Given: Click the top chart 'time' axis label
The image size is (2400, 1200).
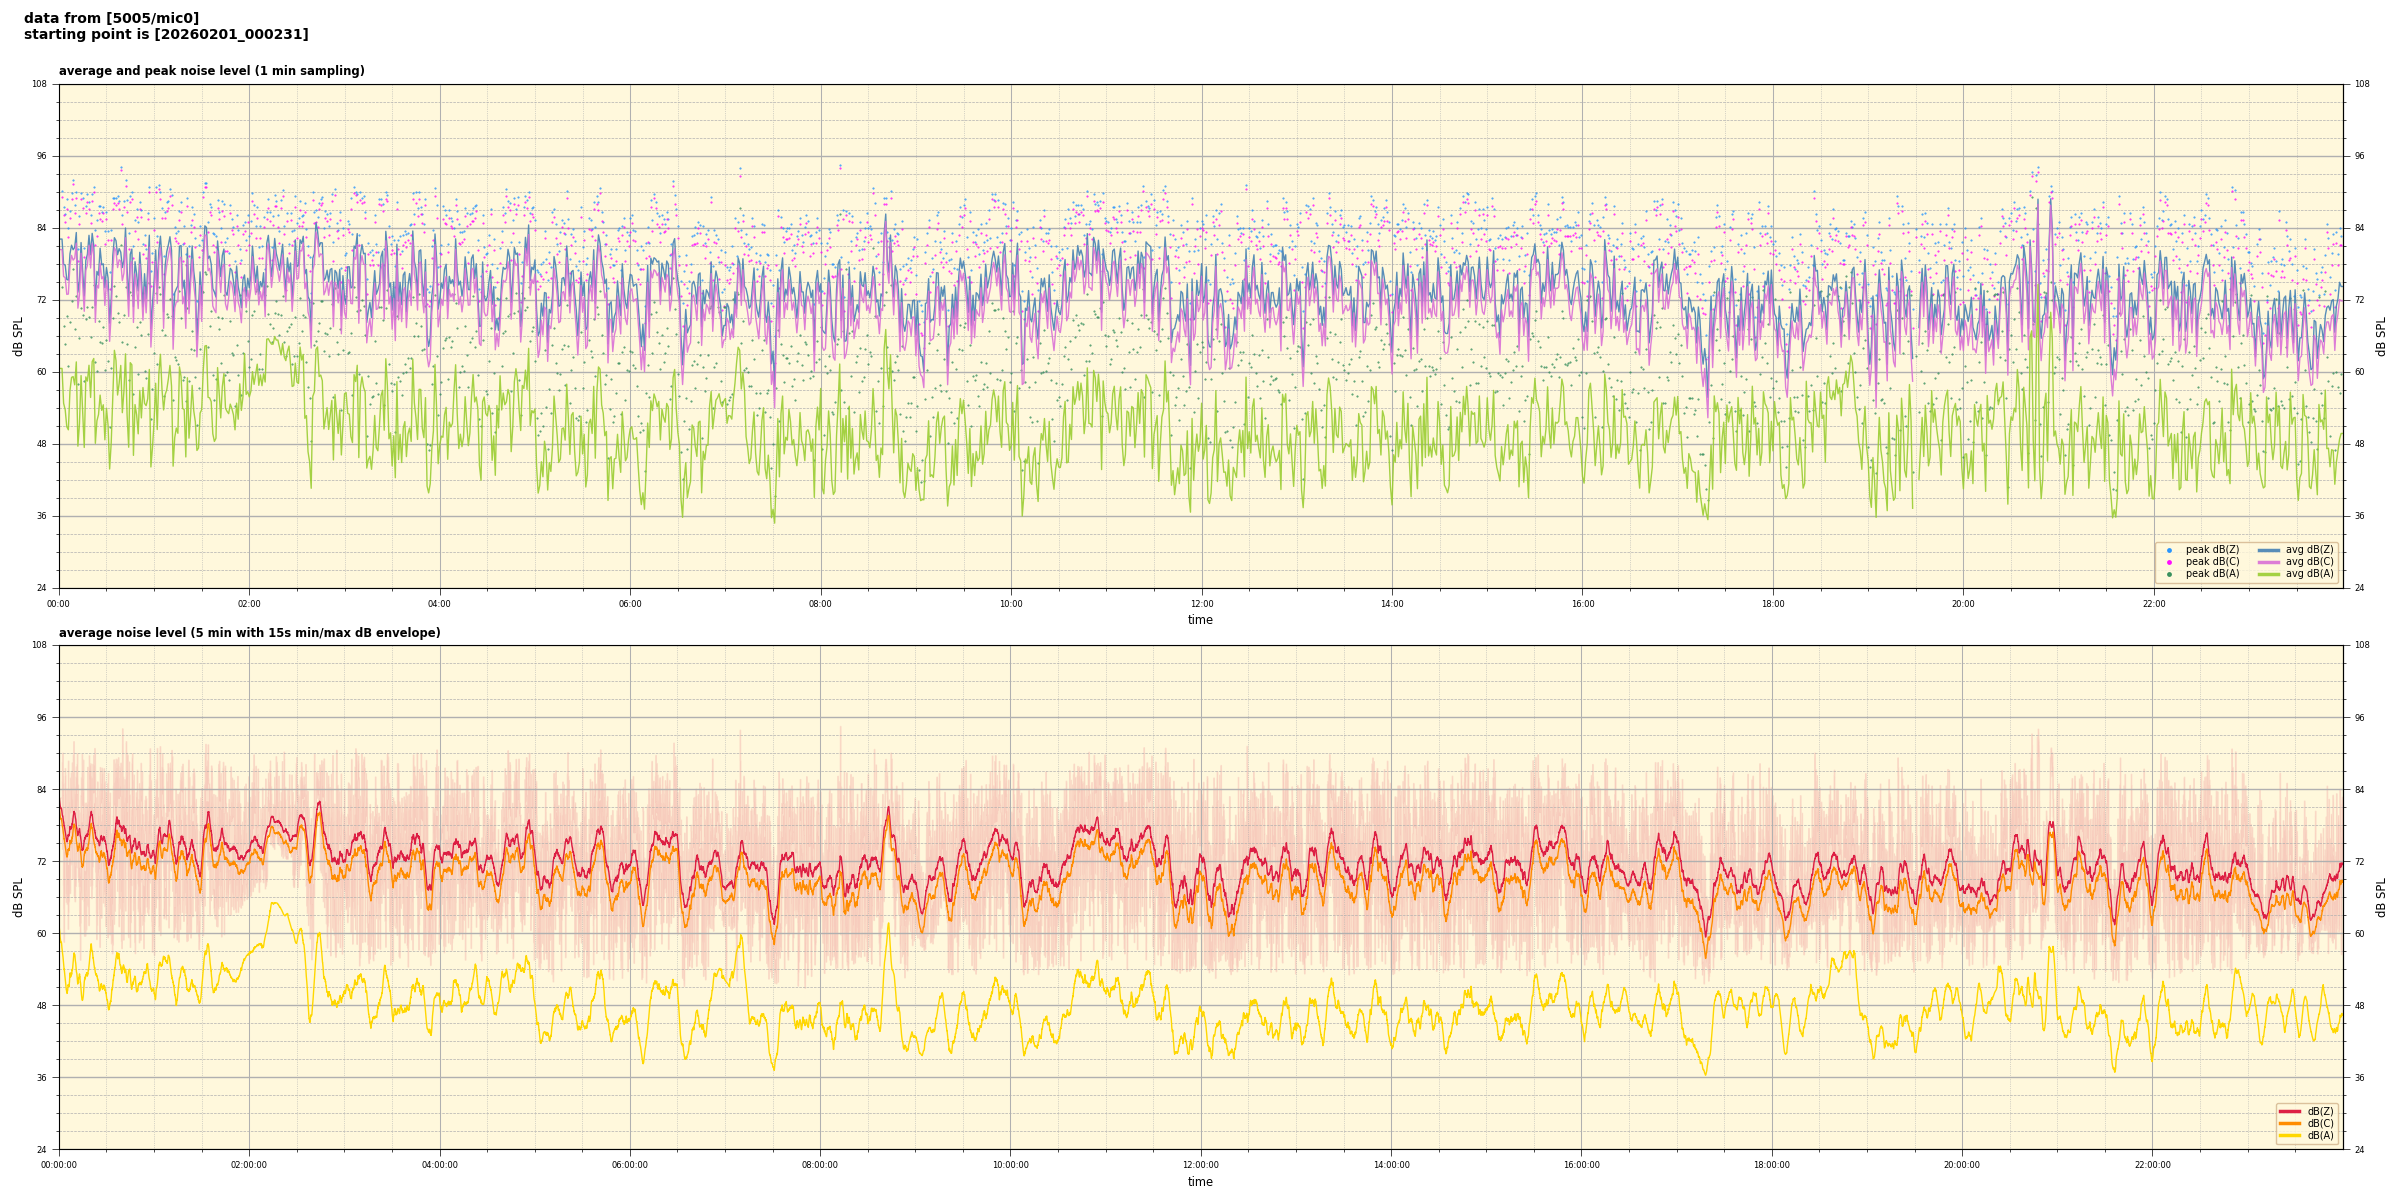Looking at the screenshot, I should (x=1200, y=620).
